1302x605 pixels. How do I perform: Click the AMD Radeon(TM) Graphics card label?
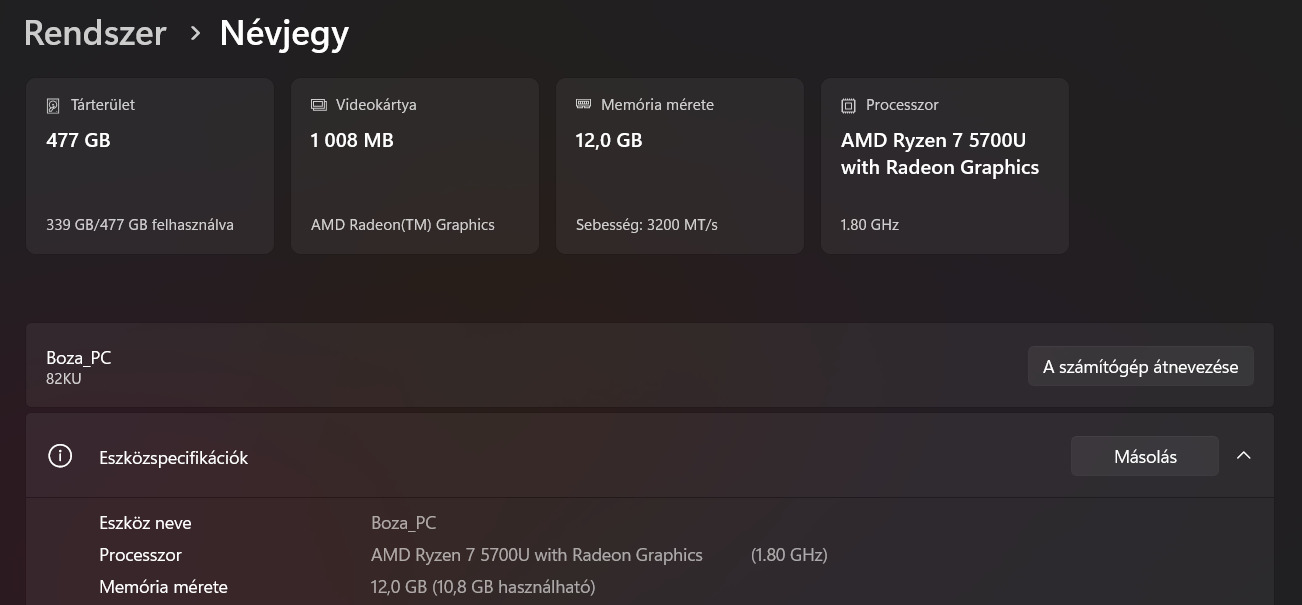pos(402,225)
